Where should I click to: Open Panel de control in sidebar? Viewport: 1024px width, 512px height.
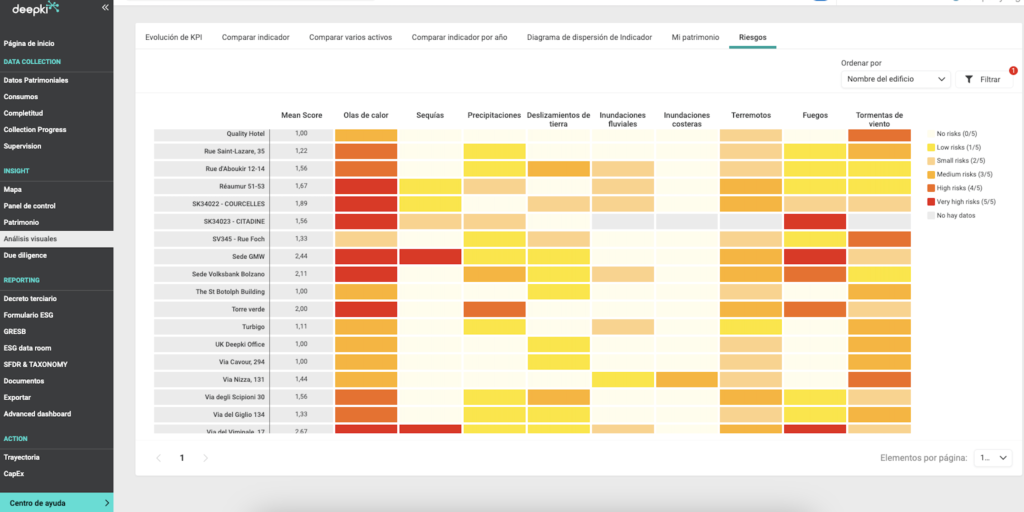point(29,206)
